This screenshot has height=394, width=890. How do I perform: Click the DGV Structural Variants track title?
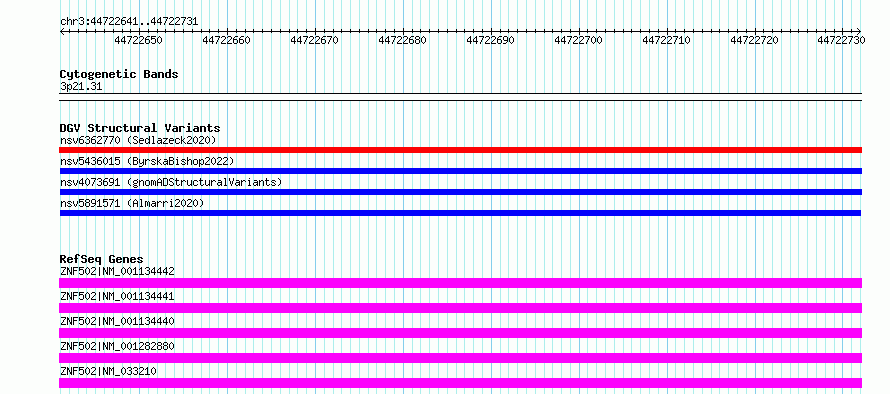tap(140, 128)
